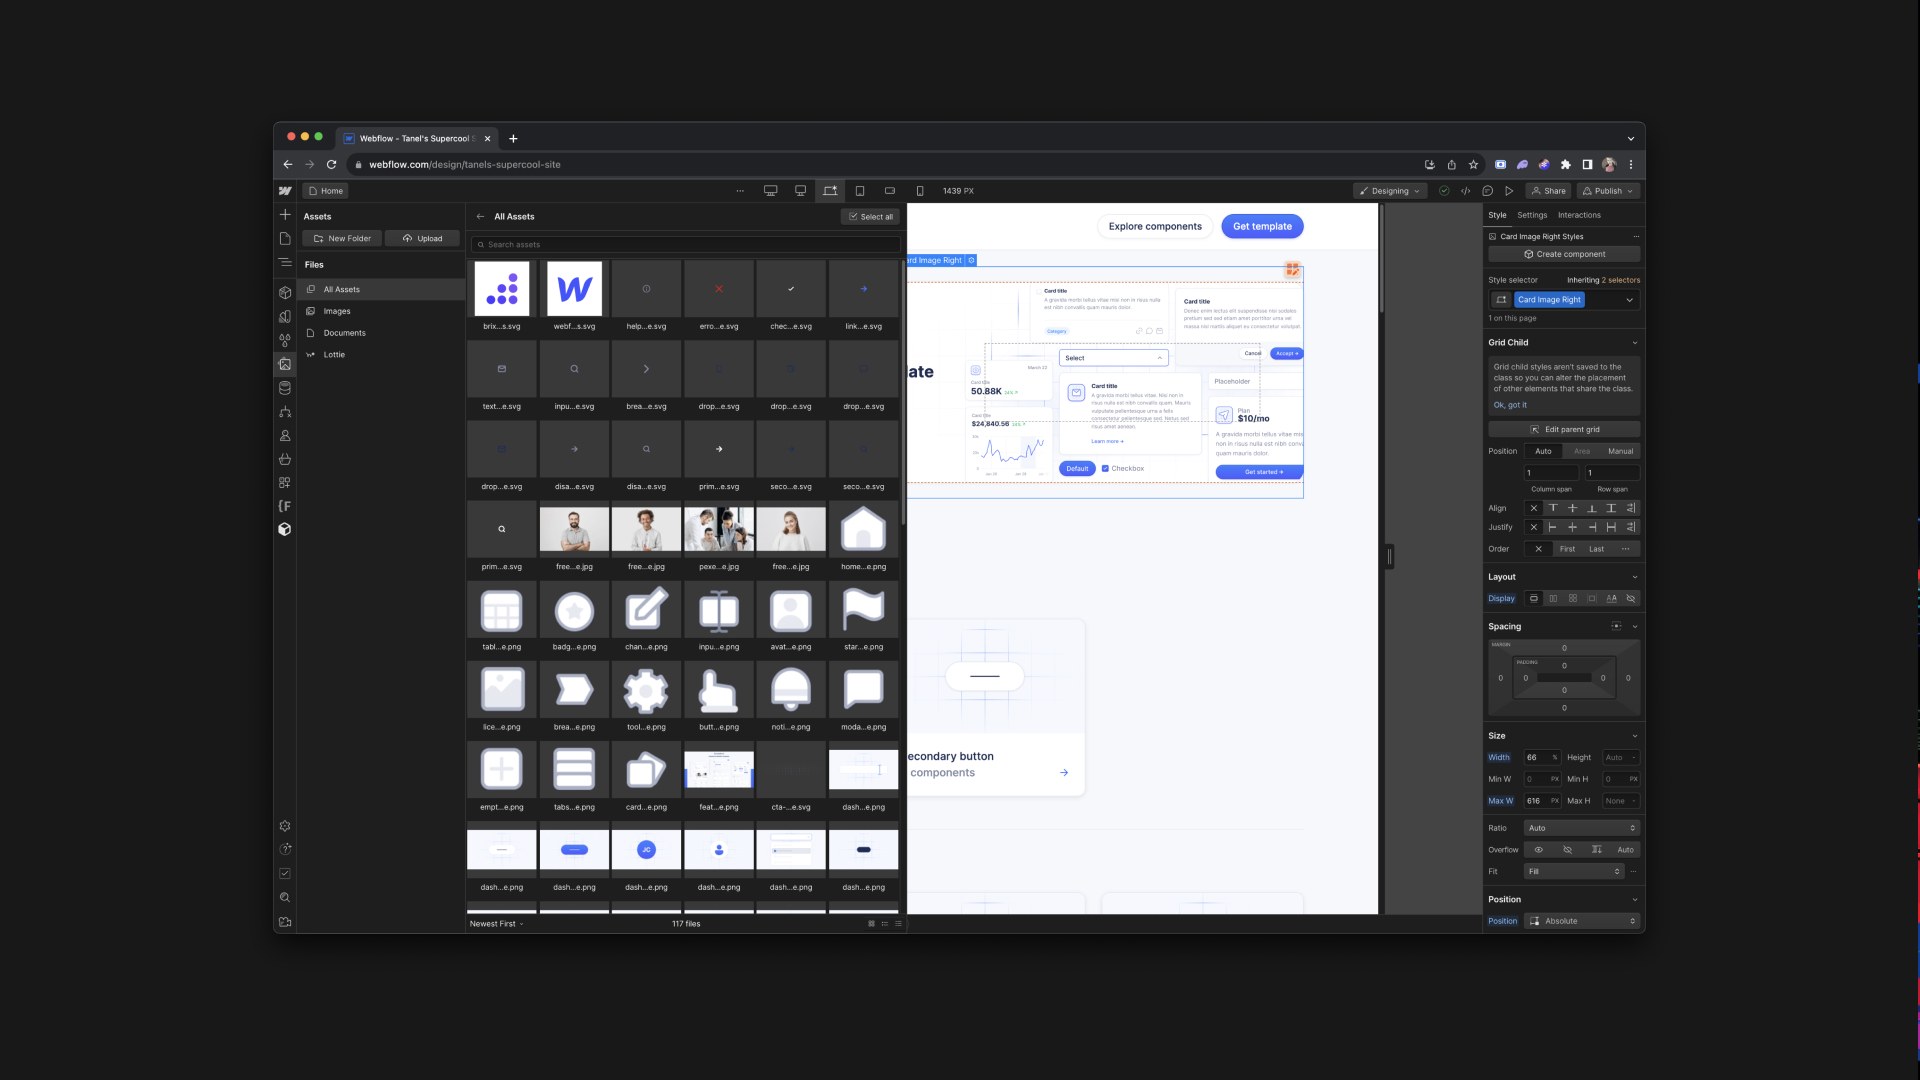Set Display to flex in Layout section

1553,598
